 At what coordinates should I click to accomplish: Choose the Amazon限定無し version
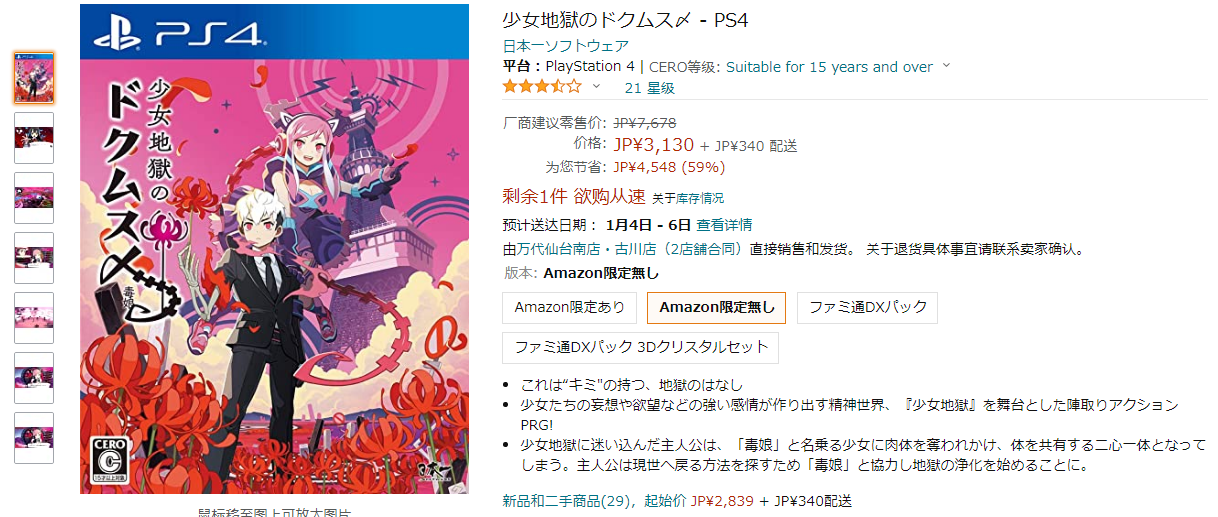pos(717,308)
